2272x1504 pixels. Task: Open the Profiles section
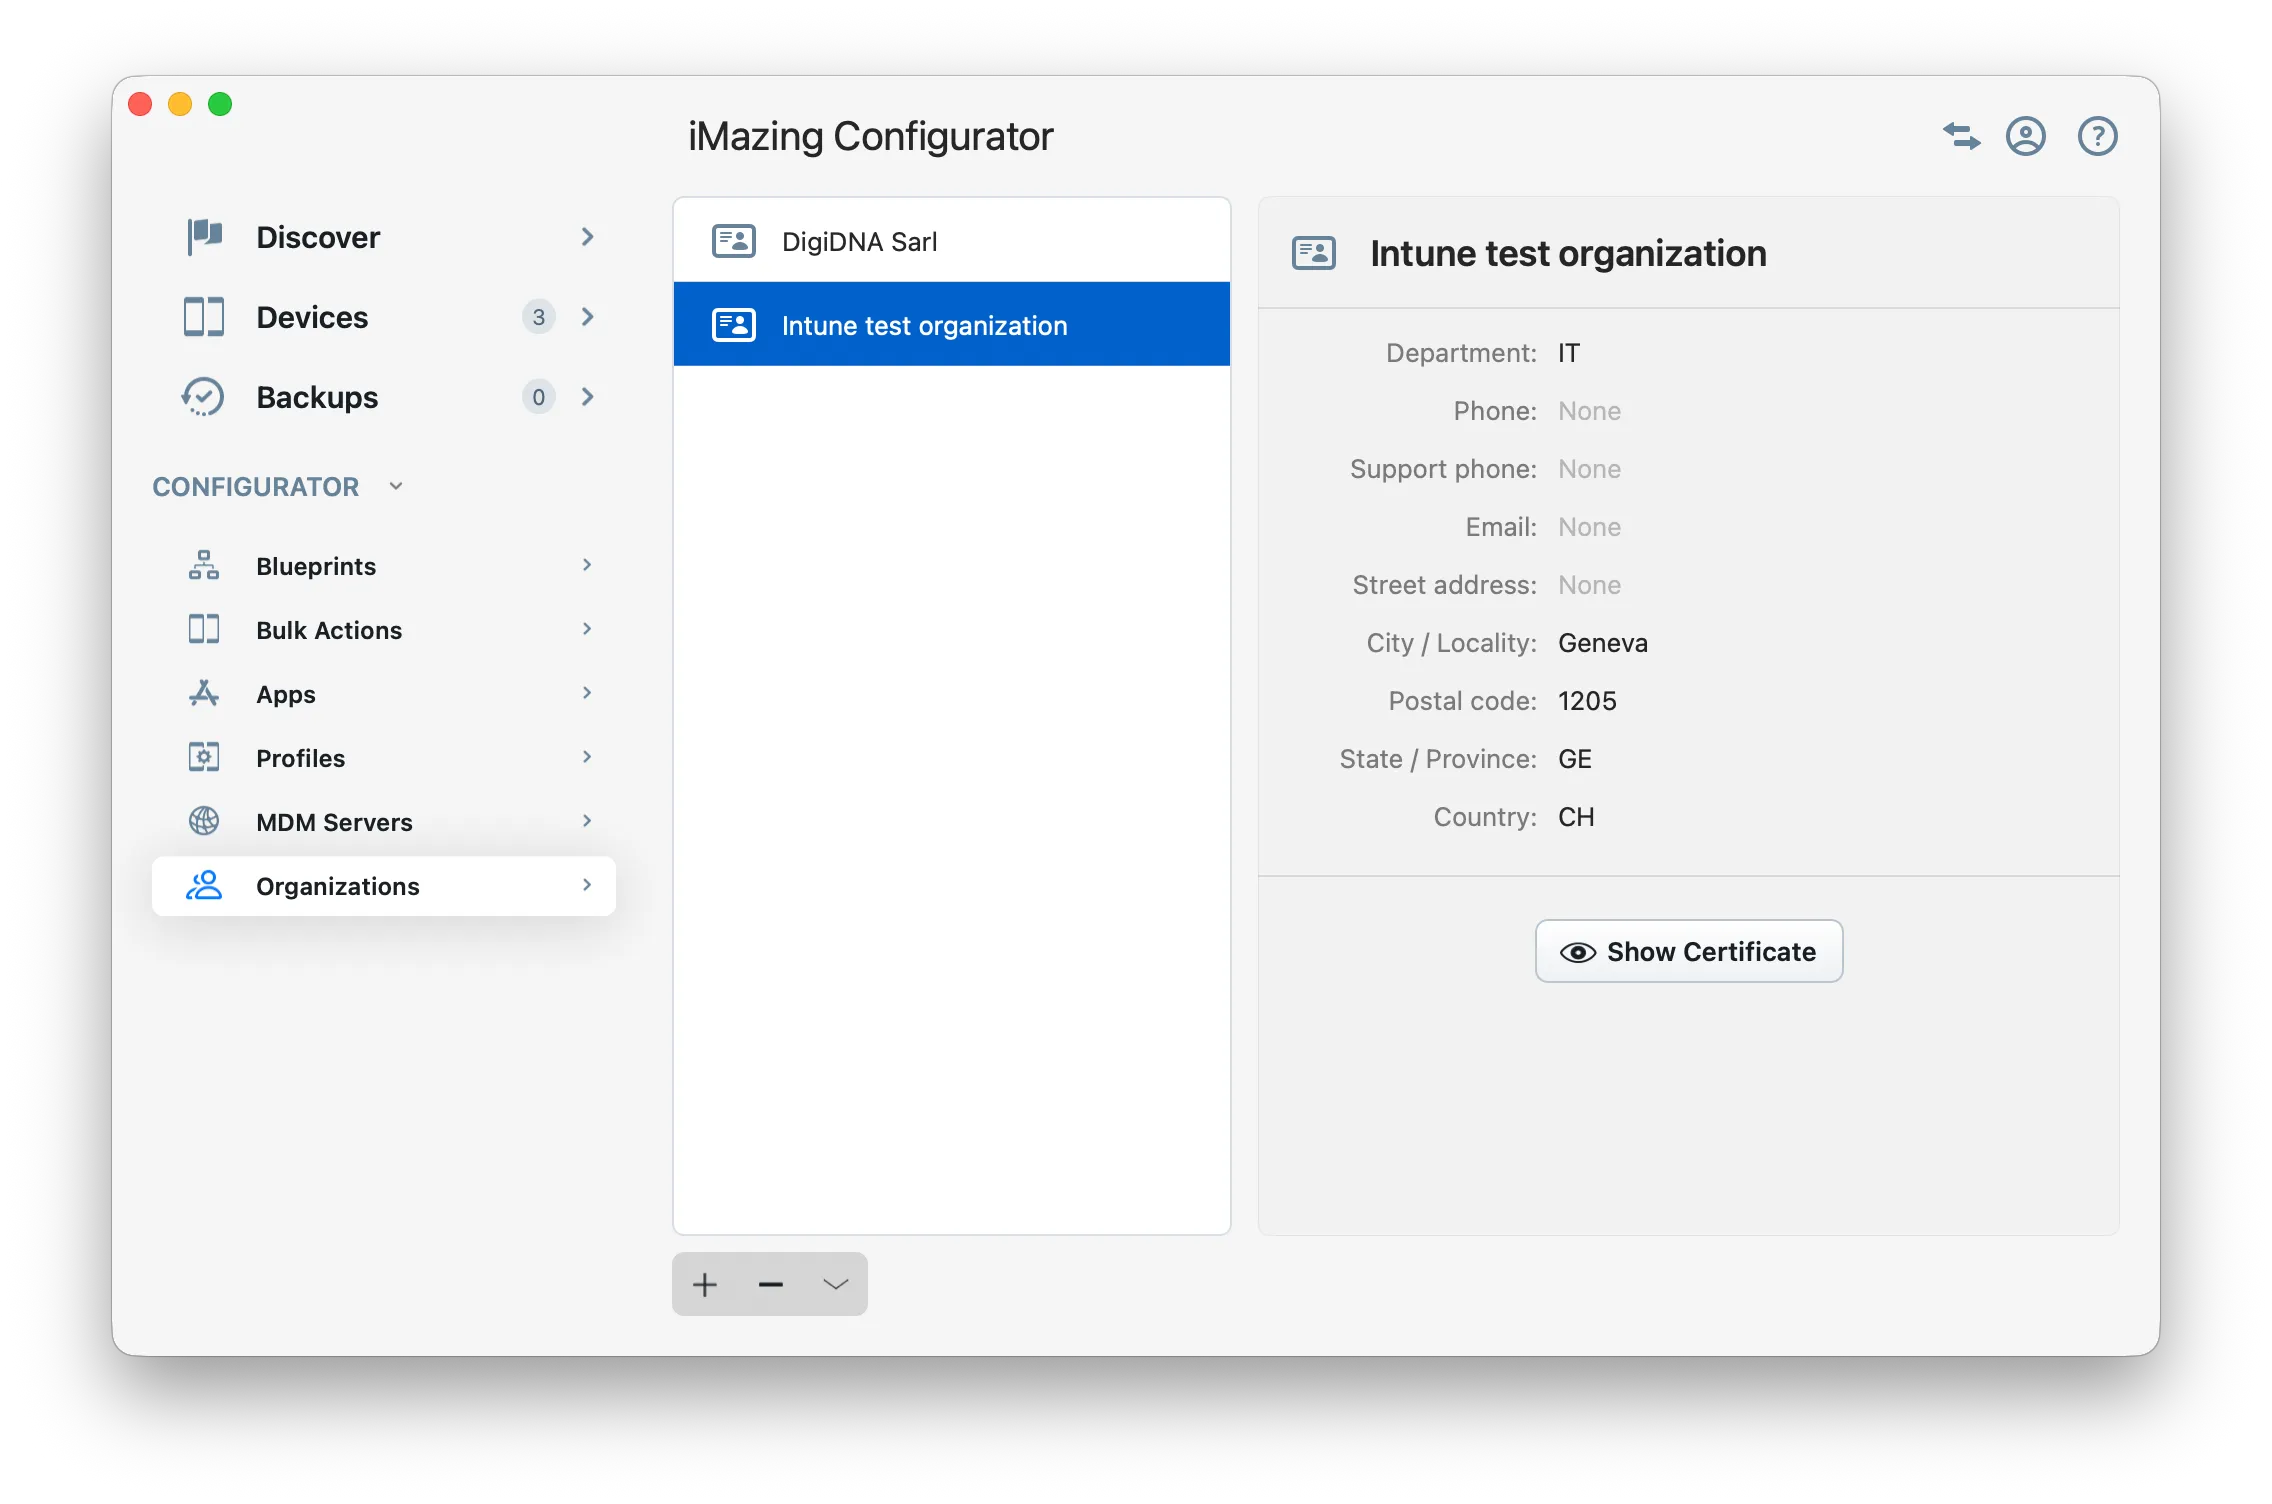tap(300, 757)
